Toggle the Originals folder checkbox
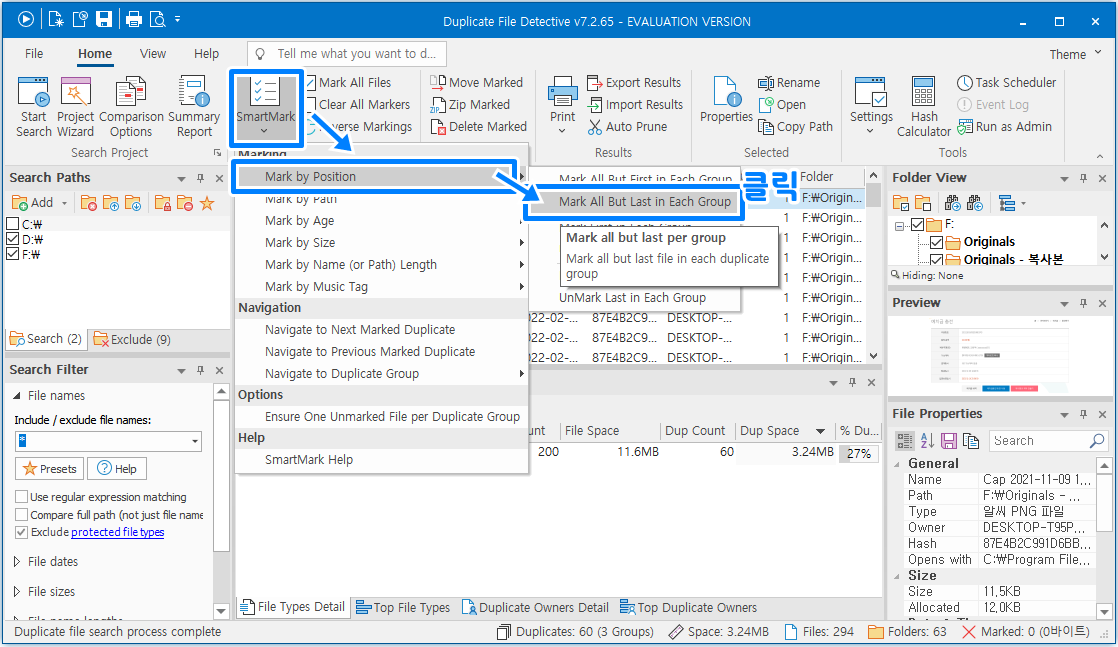Screen dimensions: 1118x647 (x=936, y=242)
